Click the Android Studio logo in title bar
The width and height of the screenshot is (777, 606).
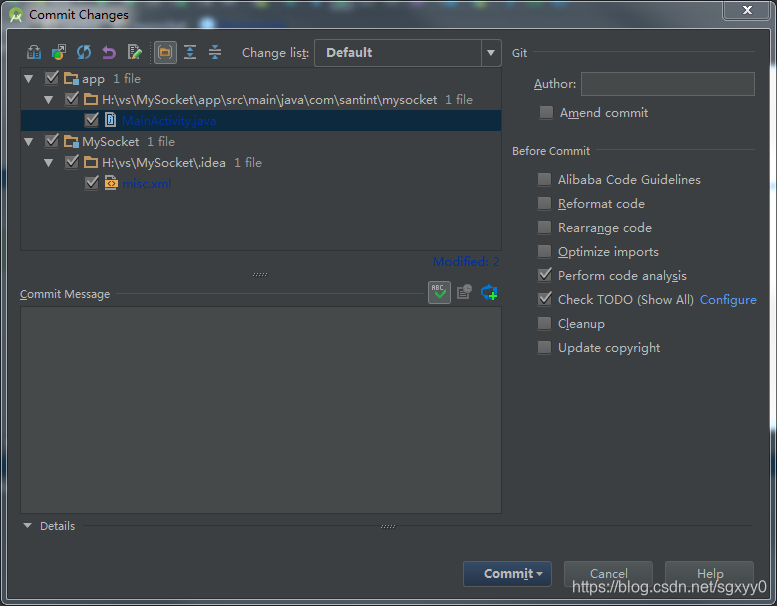(x=16, y=15)
